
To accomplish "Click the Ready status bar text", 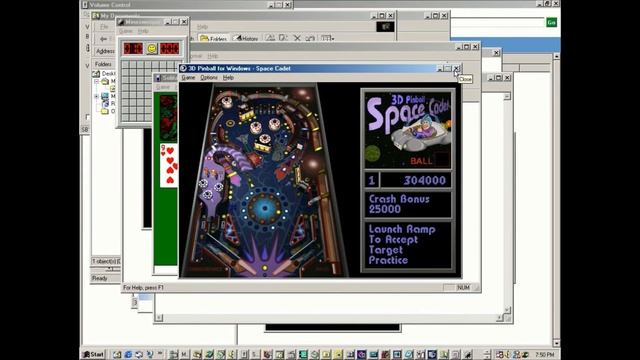I will pos(100,278).
